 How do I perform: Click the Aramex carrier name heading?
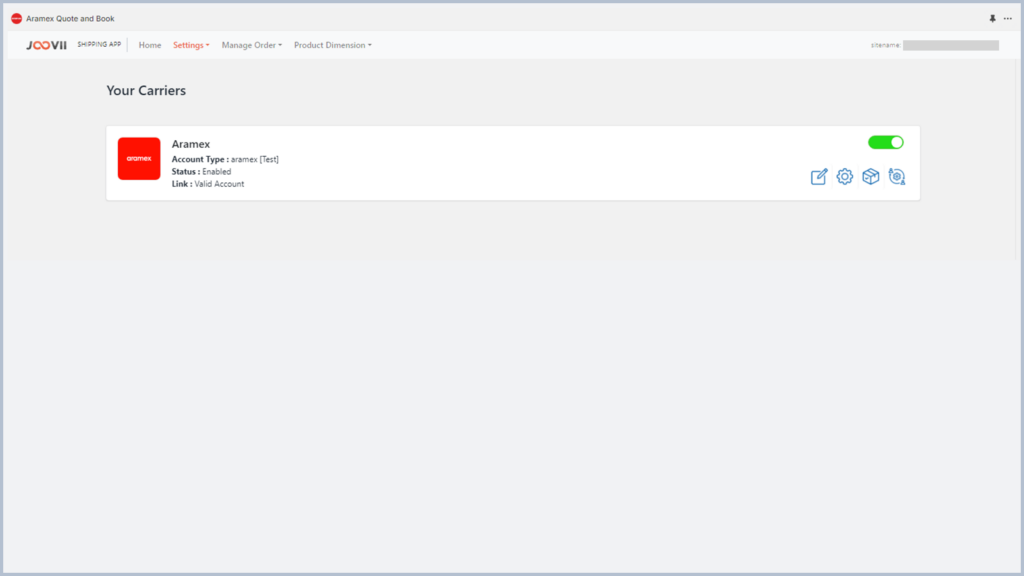tap(191, 144)
